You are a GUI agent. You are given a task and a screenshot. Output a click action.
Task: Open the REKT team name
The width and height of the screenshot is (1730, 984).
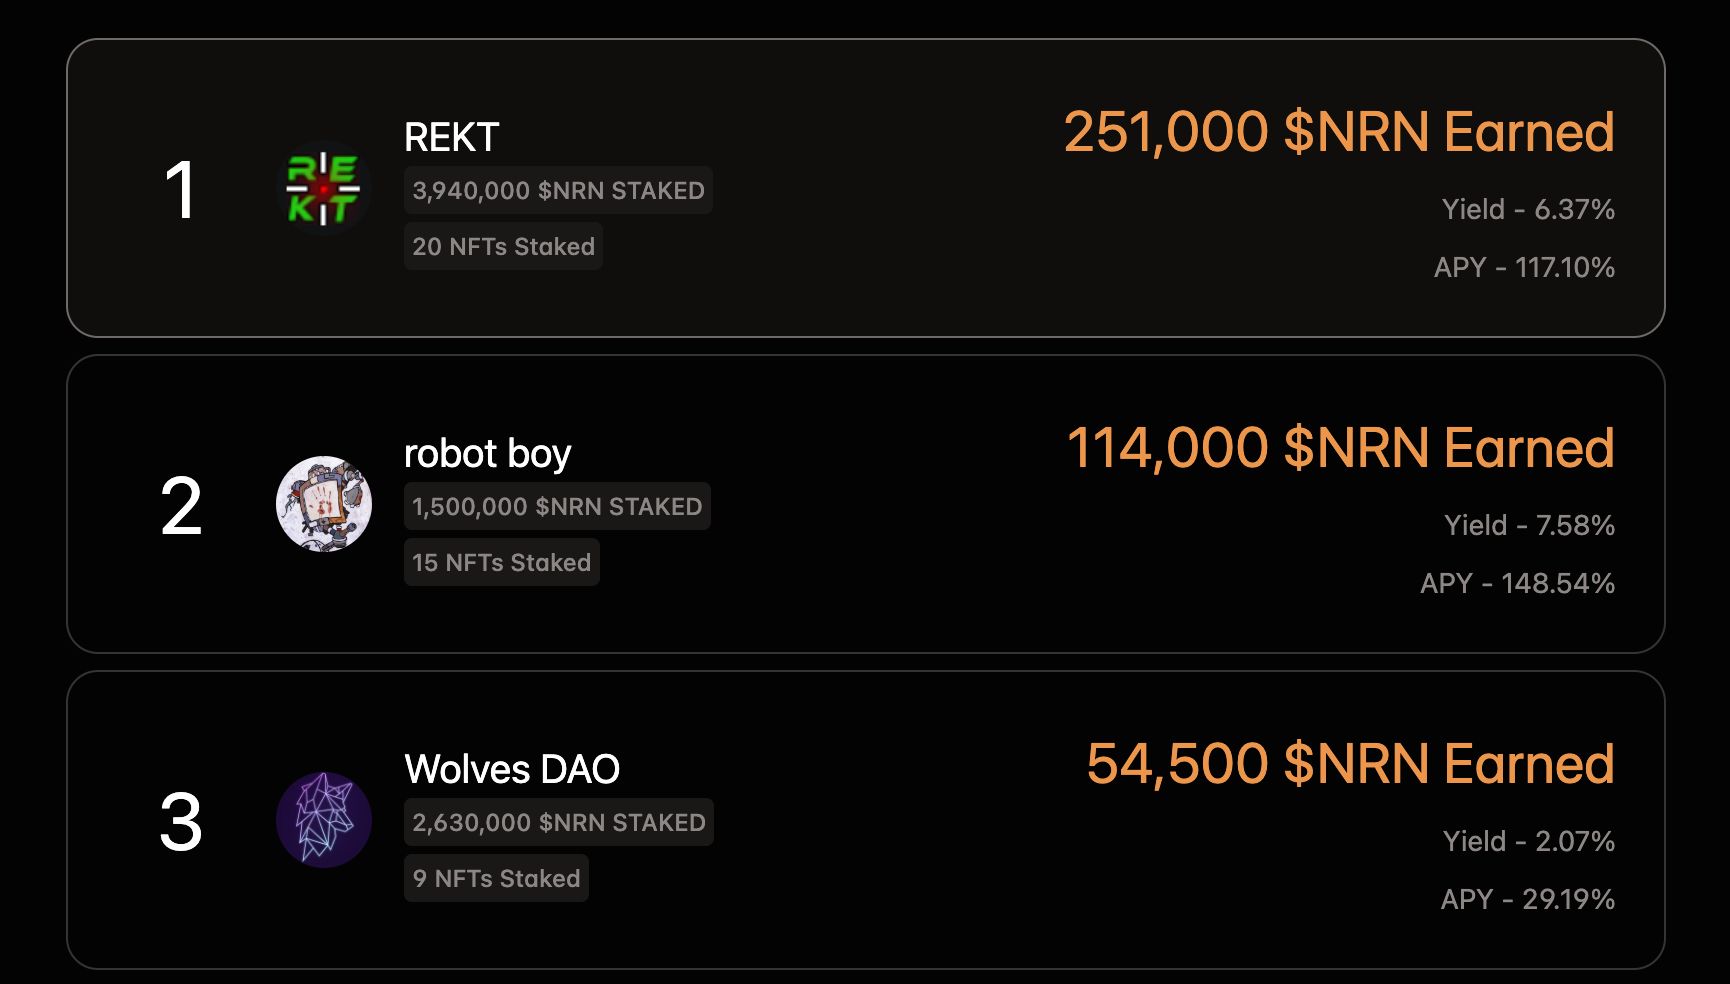(x=451, y=137)
